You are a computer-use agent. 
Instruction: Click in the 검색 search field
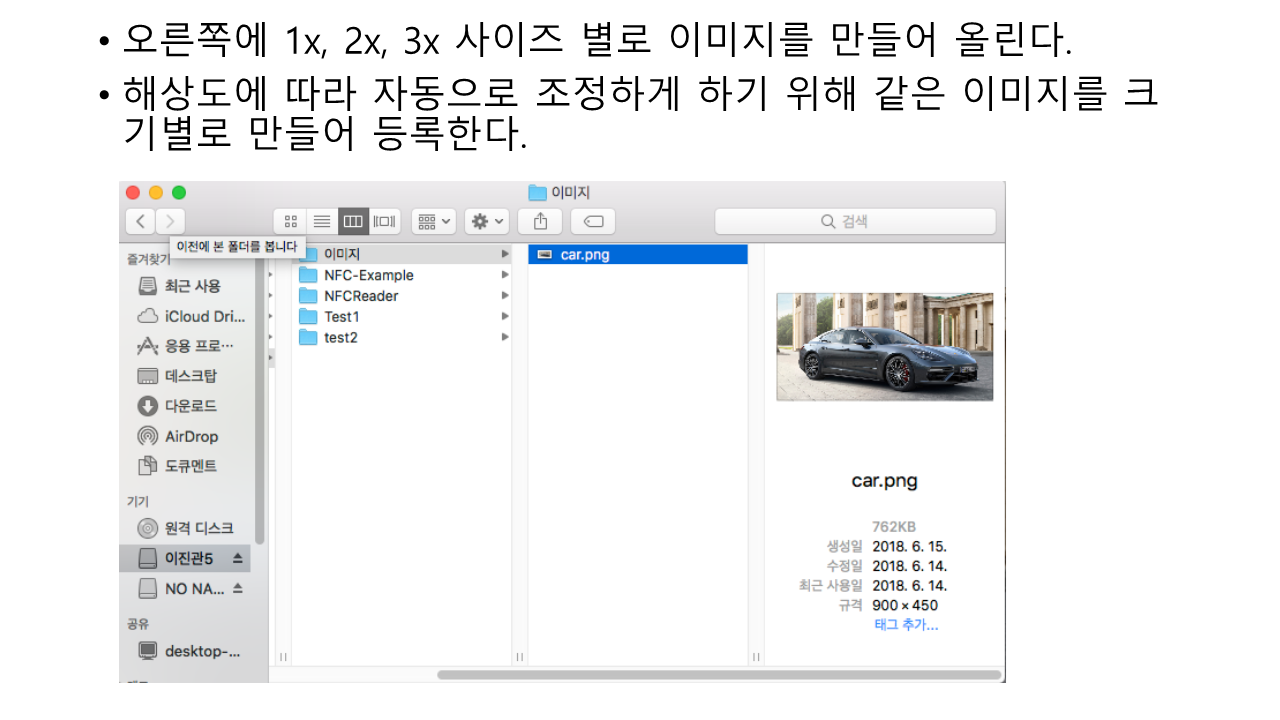[x=855, y=222]
